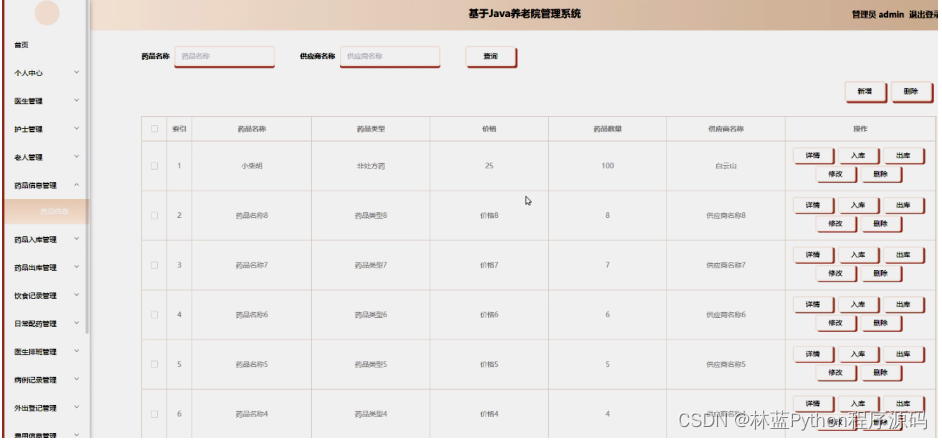
Task: Click 删除 for the 药品名称7 row
Action: 881,273
